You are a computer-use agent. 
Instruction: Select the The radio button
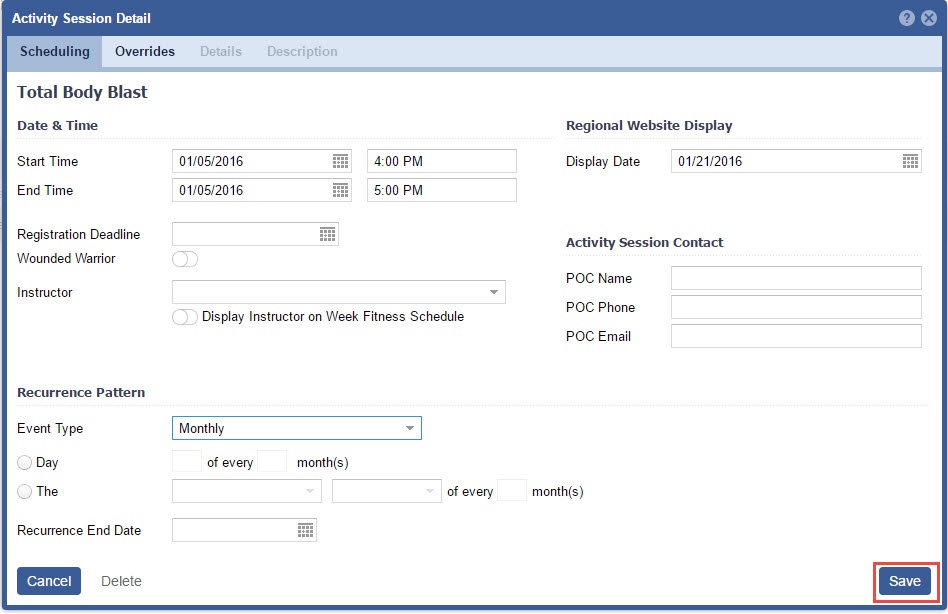[x=25, y=492]
